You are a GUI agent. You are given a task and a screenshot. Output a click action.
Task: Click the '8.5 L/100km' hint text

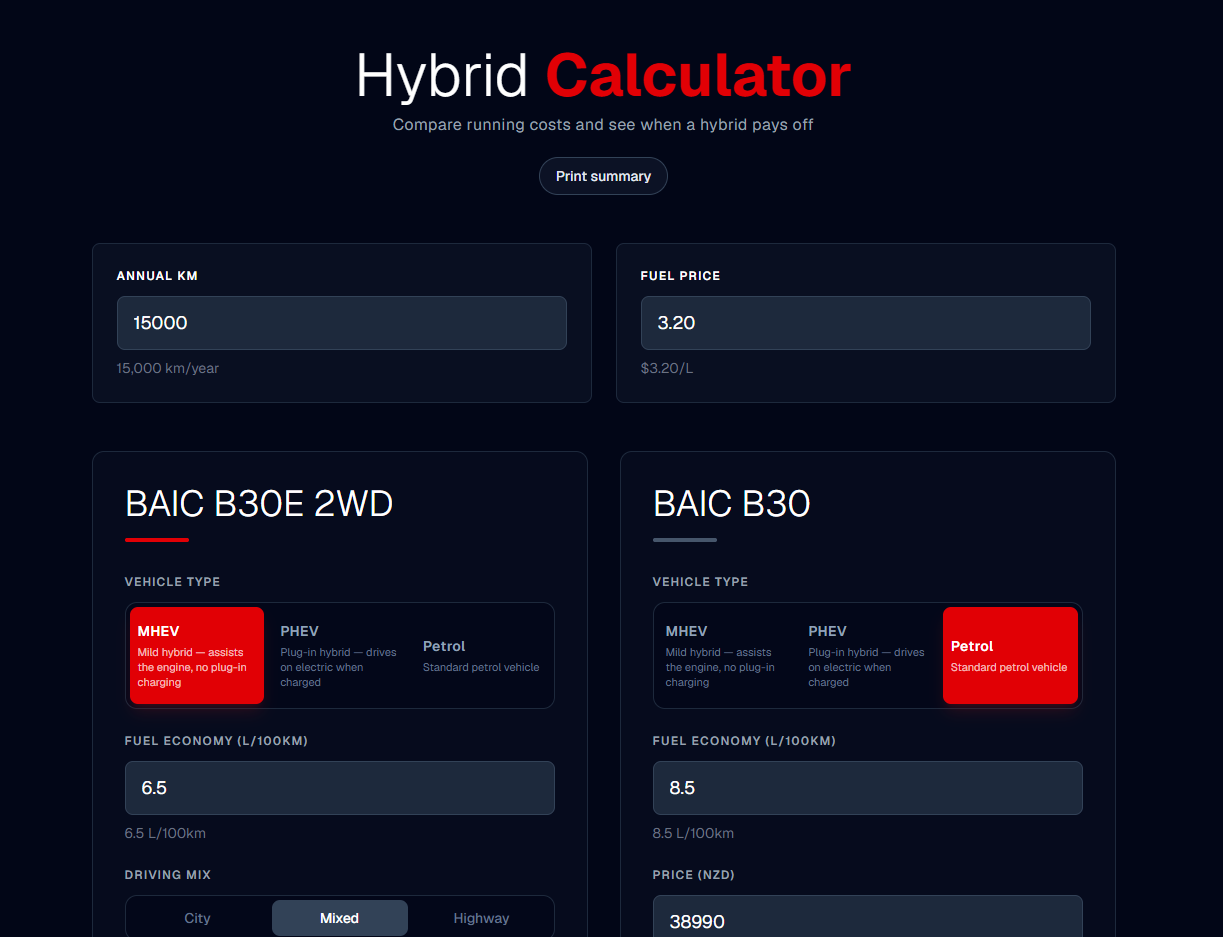coord(694,833)
